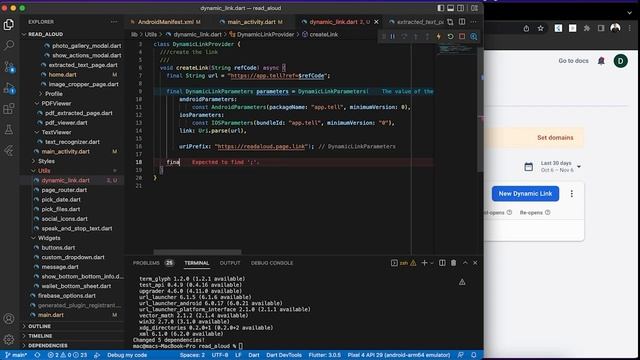640x360 pixels.
Task: Open Go to docs link in browser
Action: (573, 61)
